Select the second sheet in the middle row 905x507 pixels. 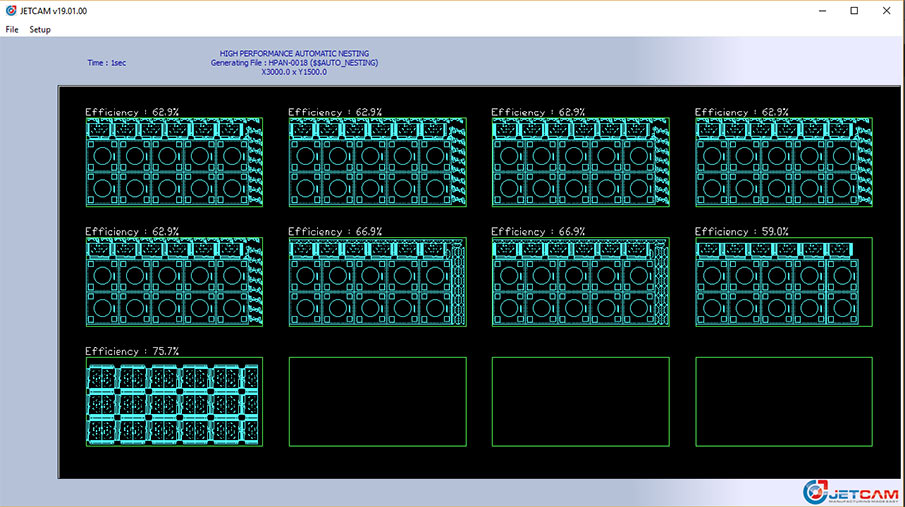click(x=377, y=282)
